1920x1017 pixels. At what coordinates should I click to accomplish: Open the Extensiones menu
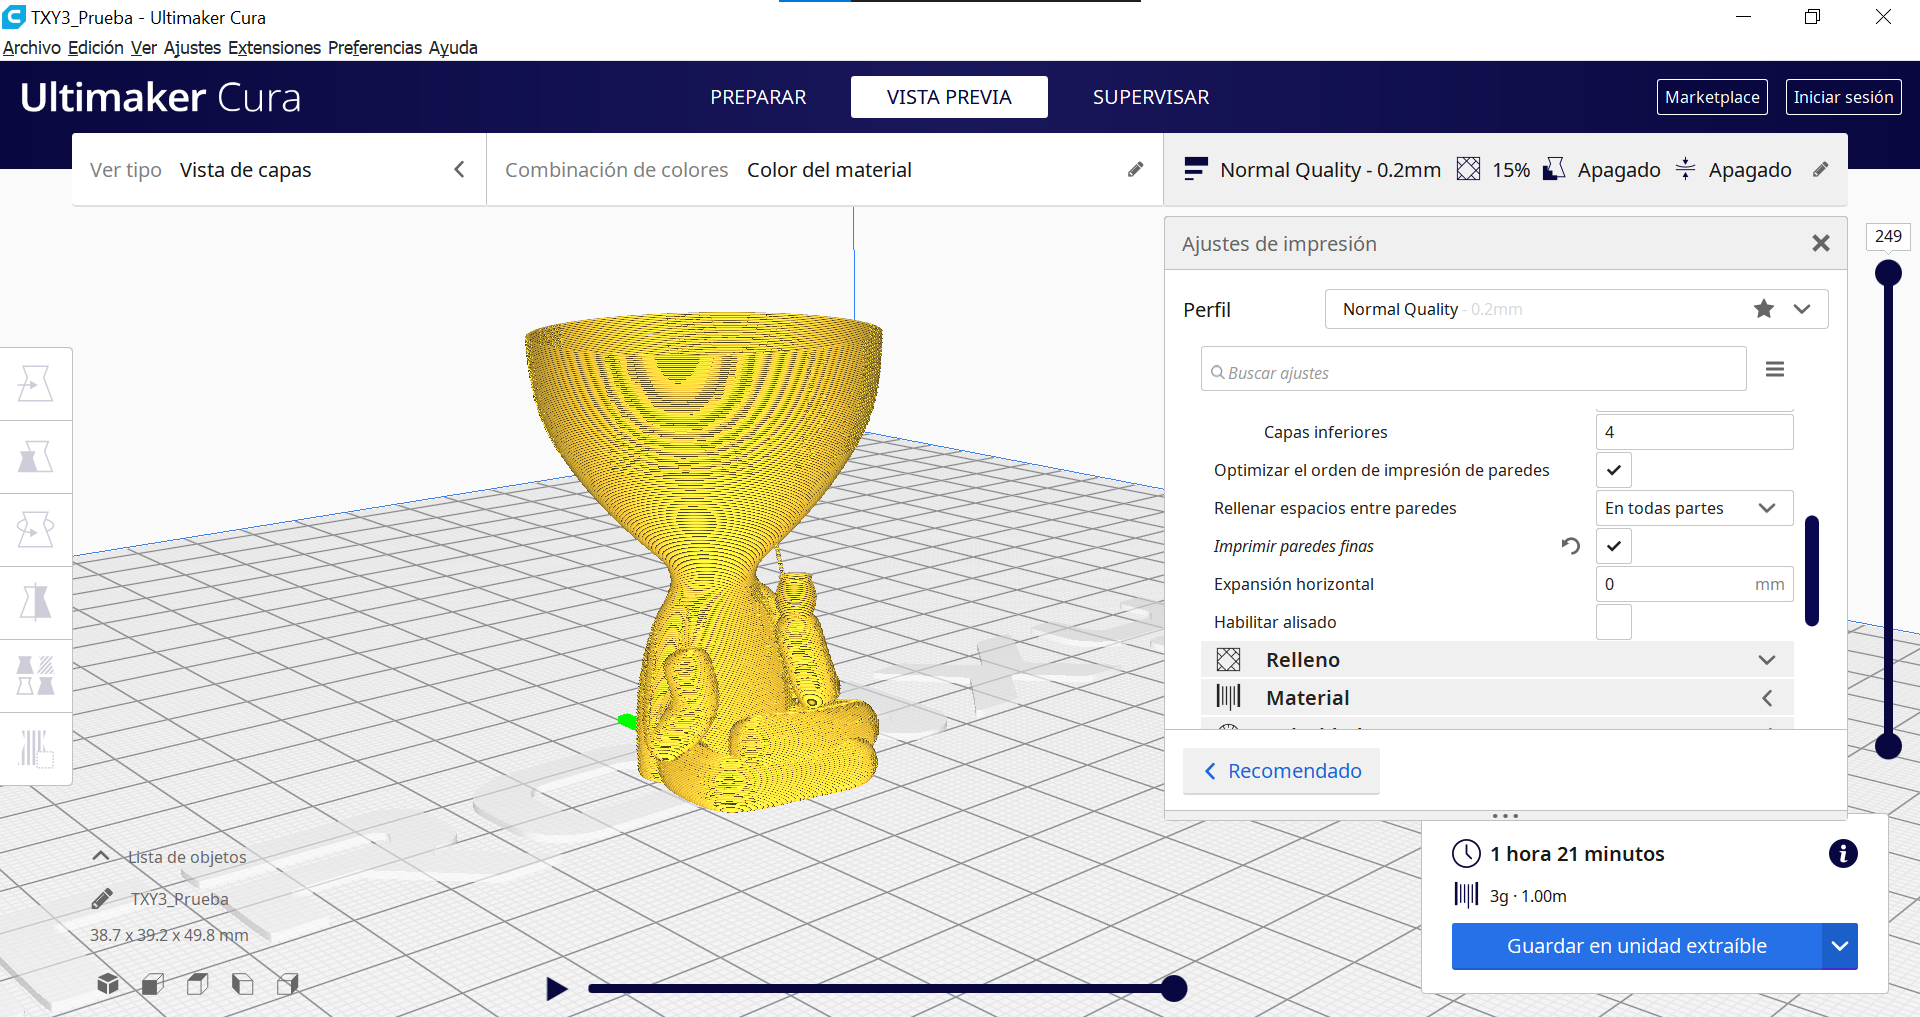[x=274, y=47]
